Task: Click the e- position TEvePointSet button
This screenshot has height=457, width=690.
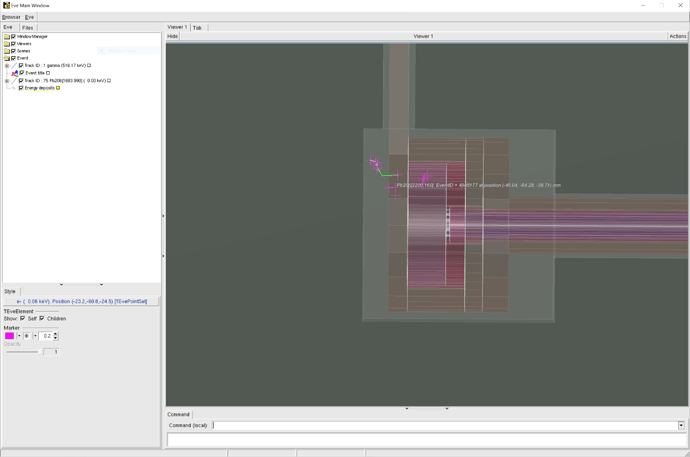Action: point(81,301)
